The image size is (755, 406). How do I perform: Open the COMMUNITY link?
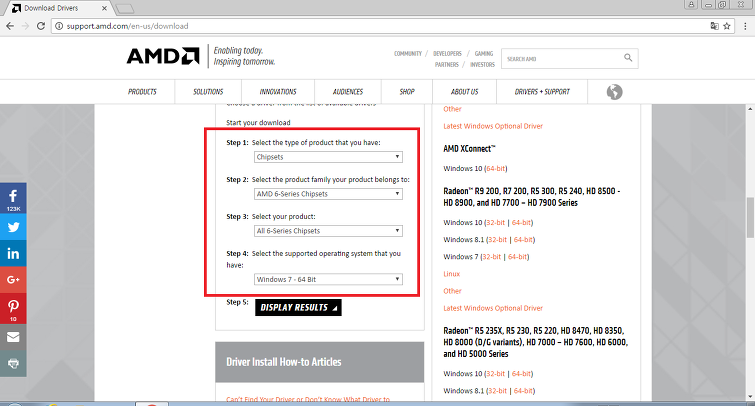408,53
